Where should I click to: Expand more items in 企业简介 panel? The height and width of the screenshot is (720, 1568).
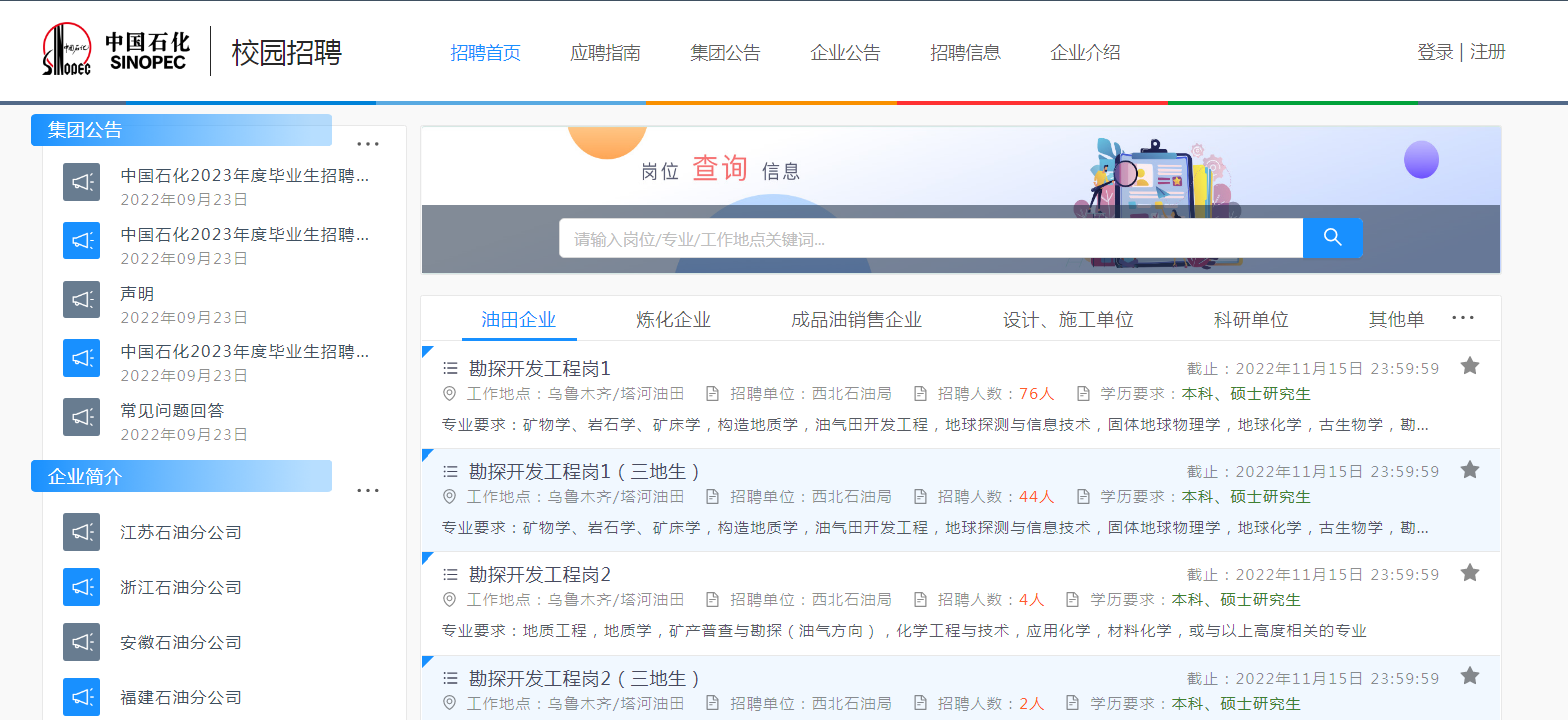tap(368, 490)
